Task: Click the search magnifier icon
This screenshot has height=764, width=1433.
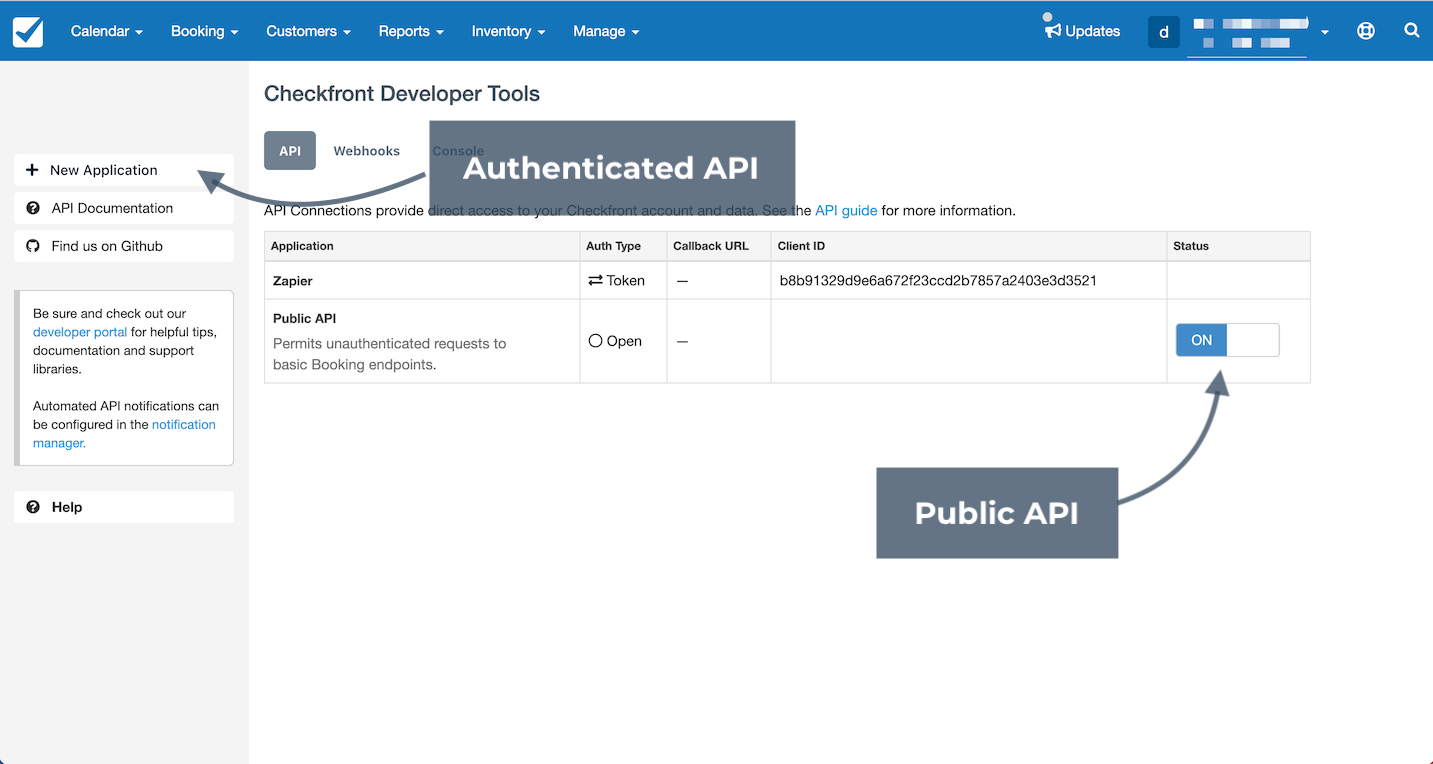Action: pos(1411,31)
